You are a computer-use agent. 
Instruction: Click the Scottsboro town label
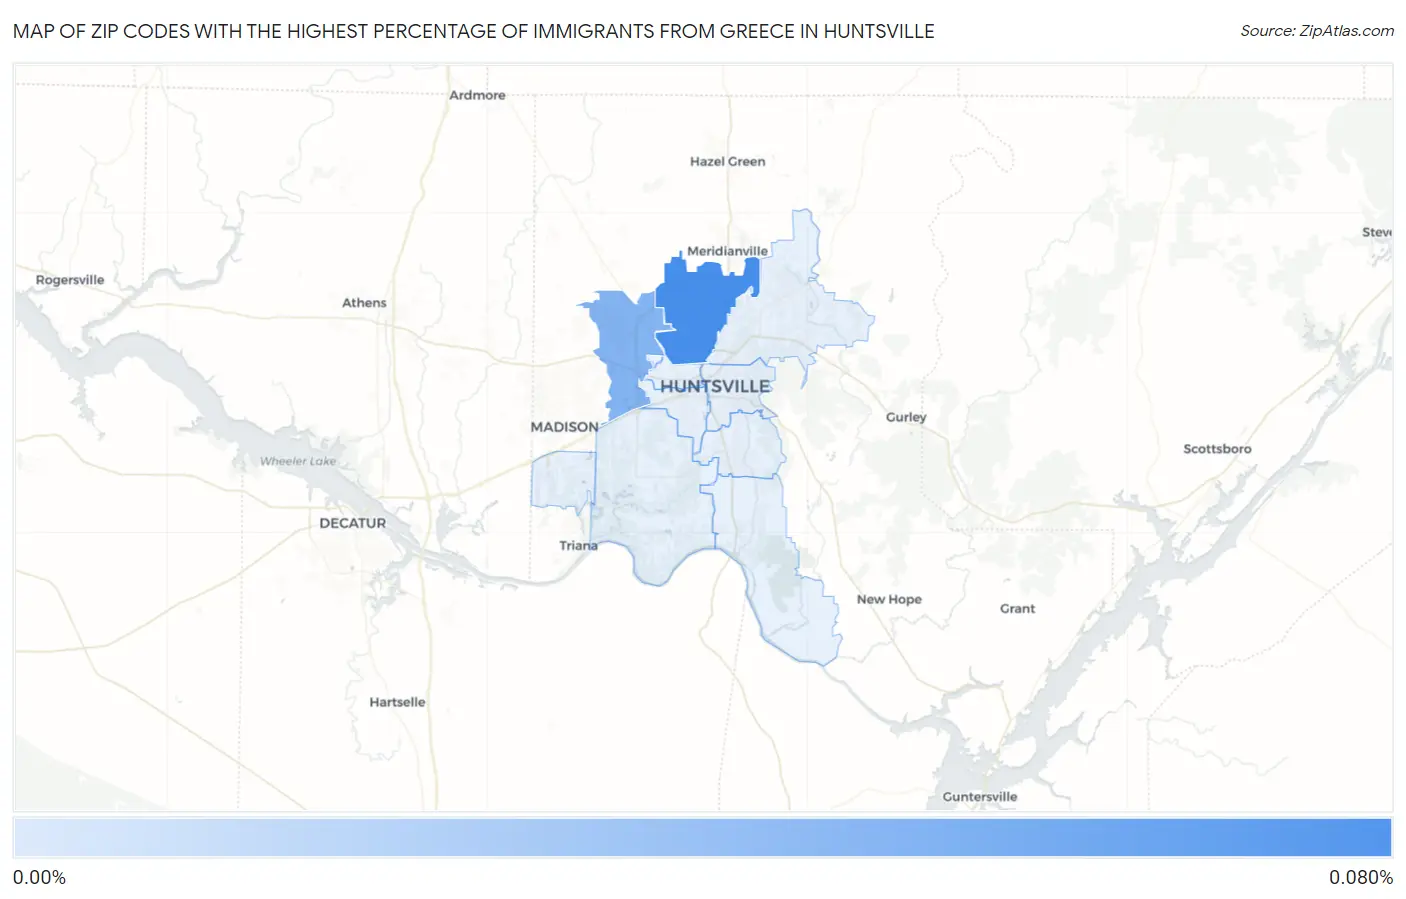coord(1217,449)
